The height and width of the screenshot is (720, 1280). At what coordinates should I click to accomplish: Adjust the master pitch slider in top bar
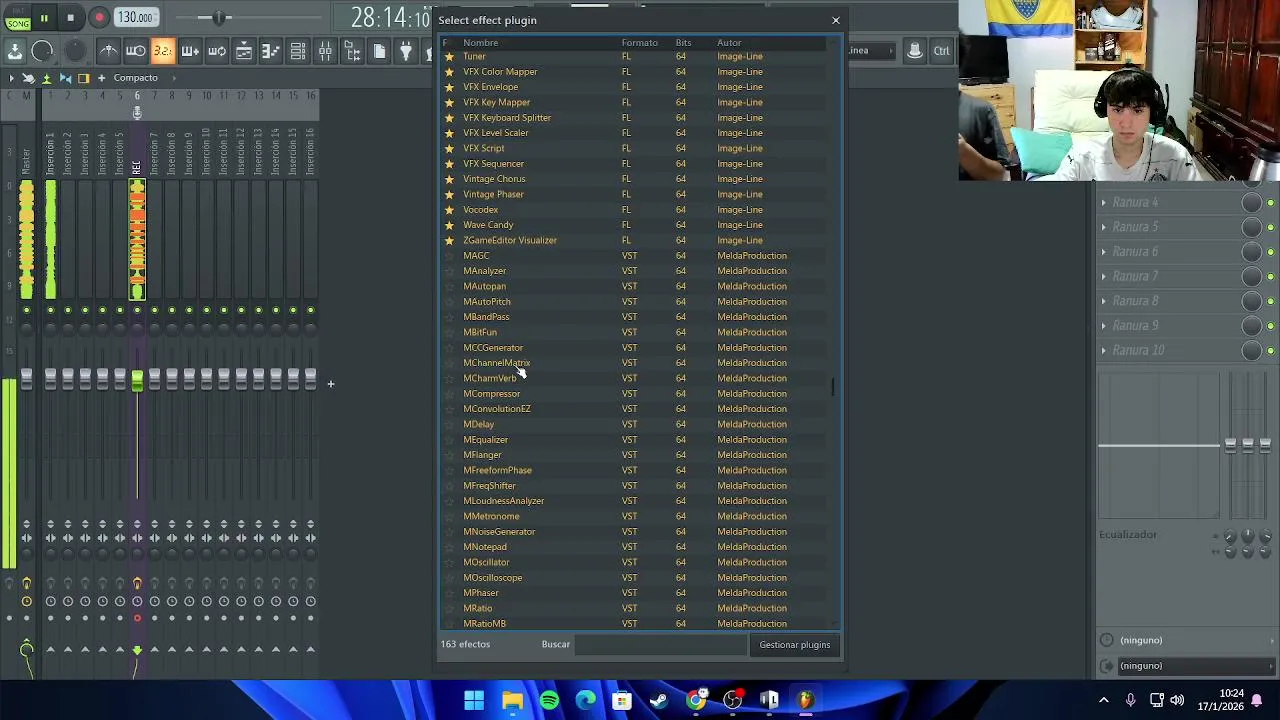(x=218, y=17)
